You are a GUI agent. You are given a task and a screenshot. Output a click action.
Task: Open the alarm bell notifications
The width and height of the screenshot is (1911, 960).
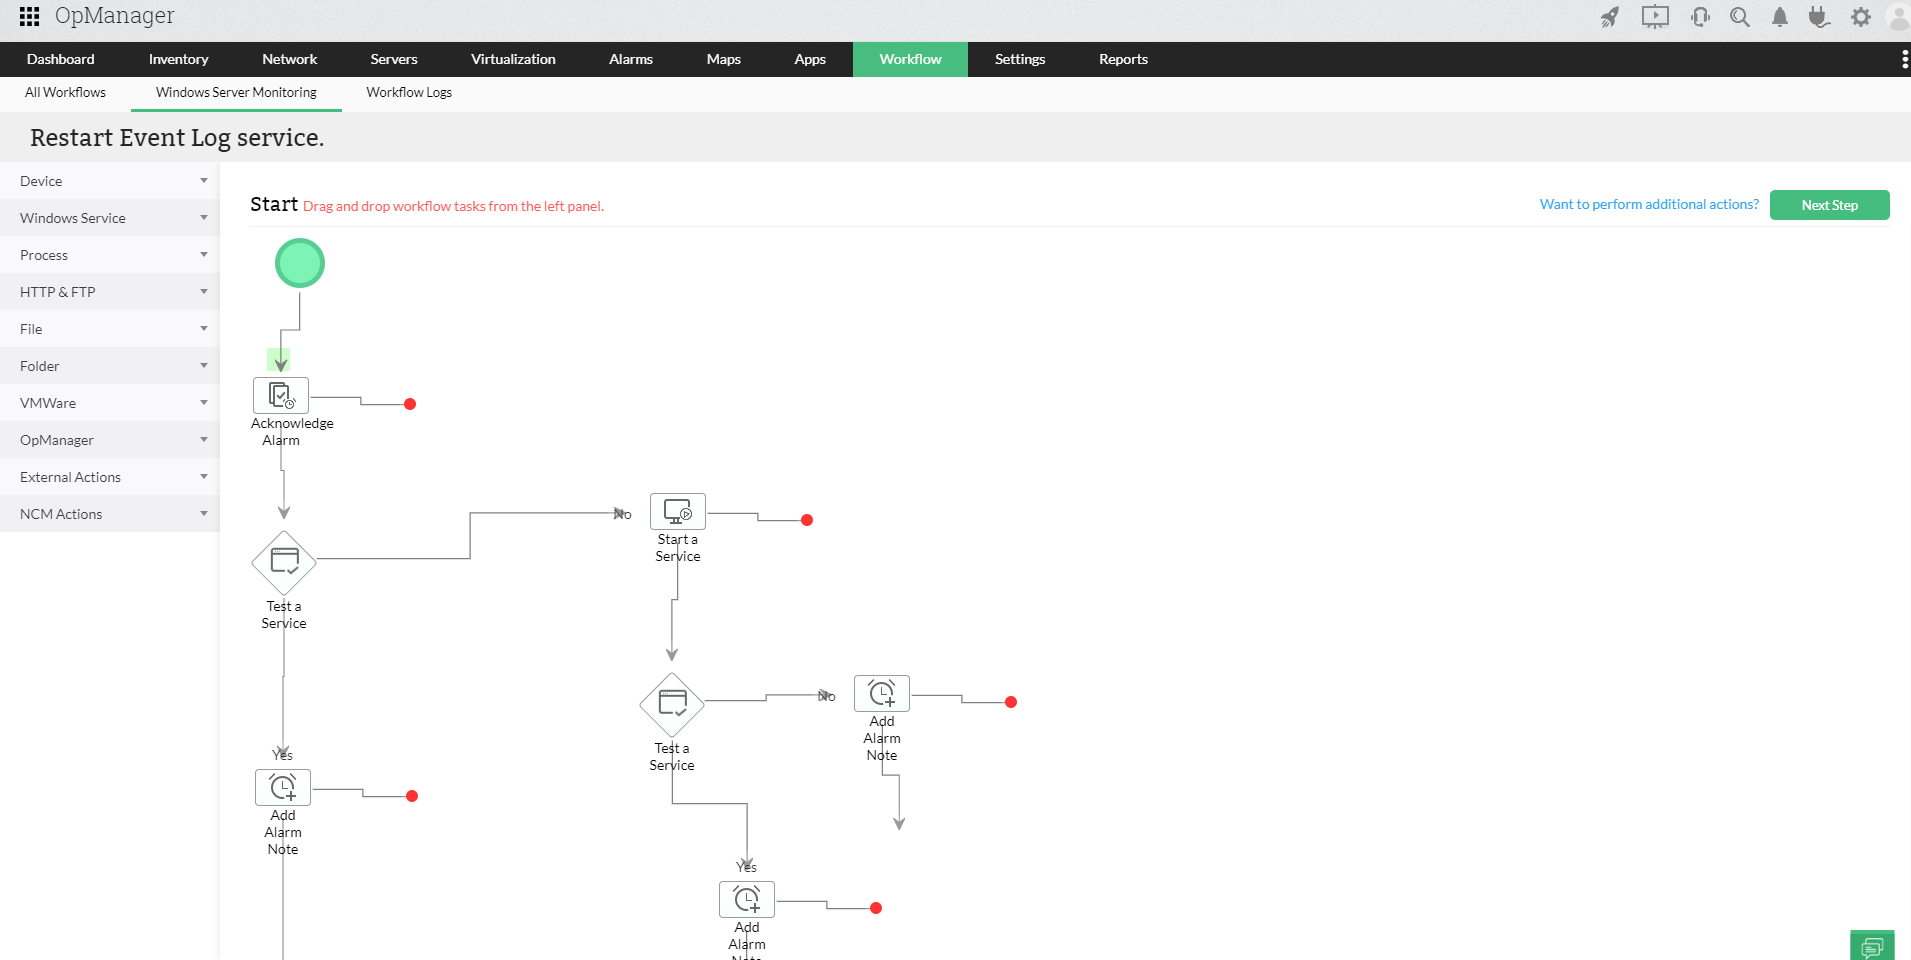1780,17
